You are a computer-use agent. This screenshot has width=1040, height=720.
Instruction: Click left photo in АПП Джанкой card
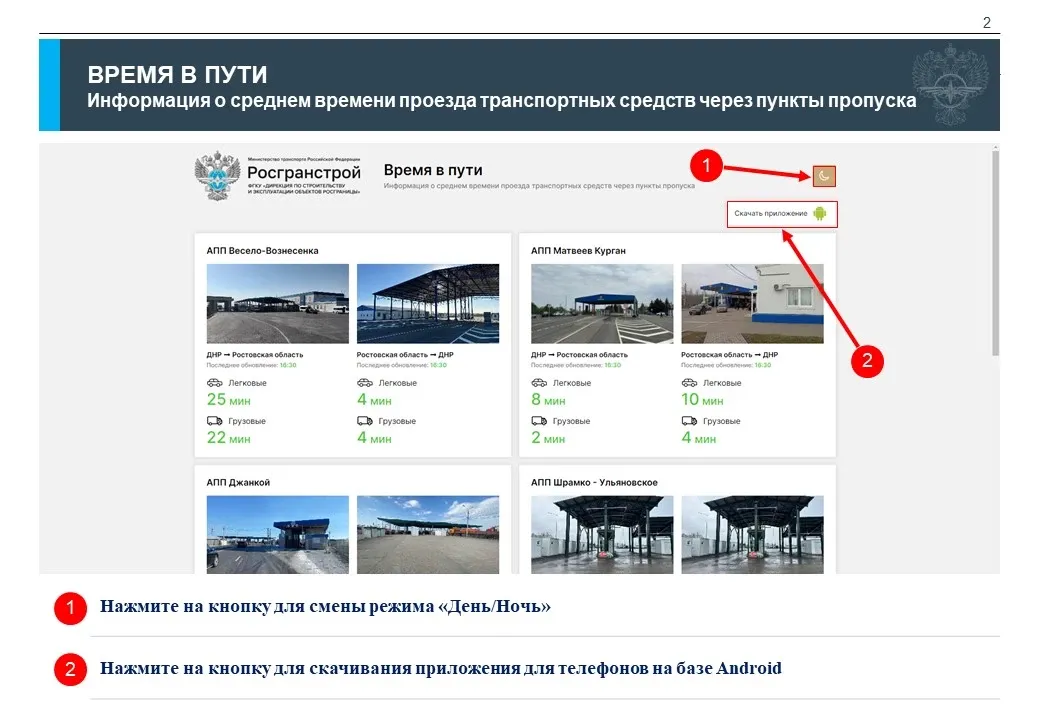pyautogui.click(x=277, y=535)
